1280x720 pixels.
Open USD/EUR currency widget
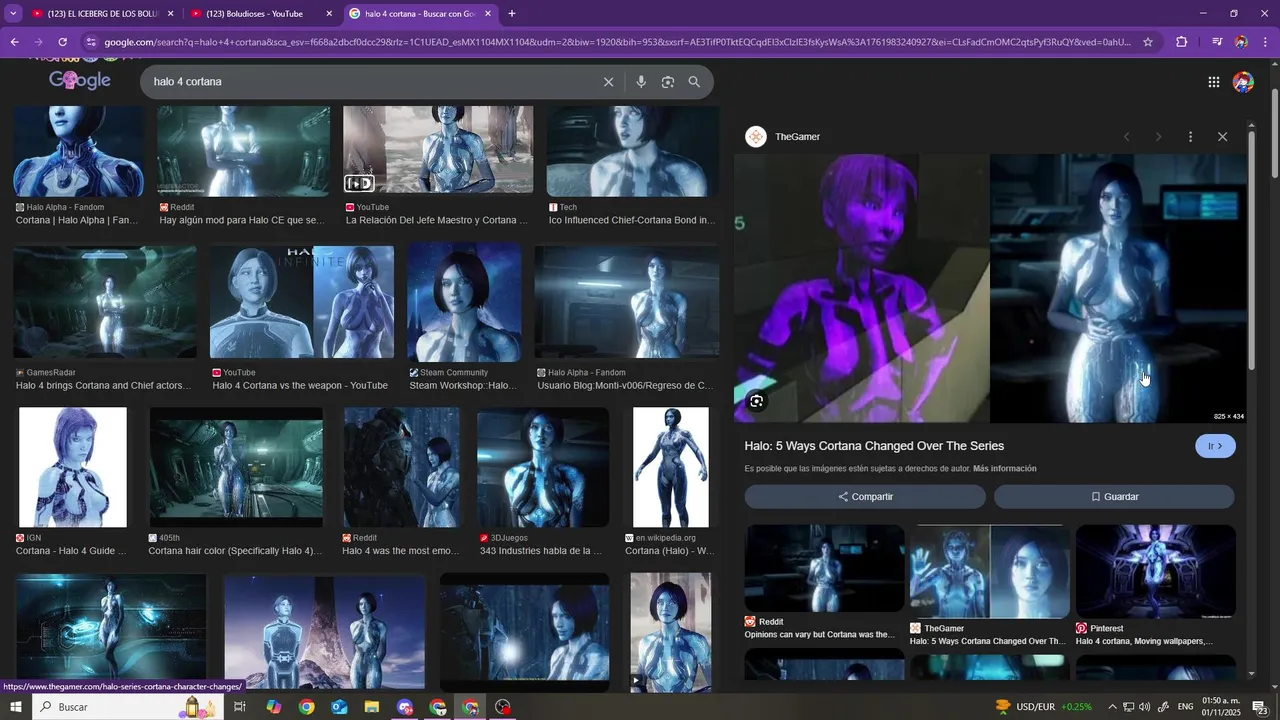1043,707
